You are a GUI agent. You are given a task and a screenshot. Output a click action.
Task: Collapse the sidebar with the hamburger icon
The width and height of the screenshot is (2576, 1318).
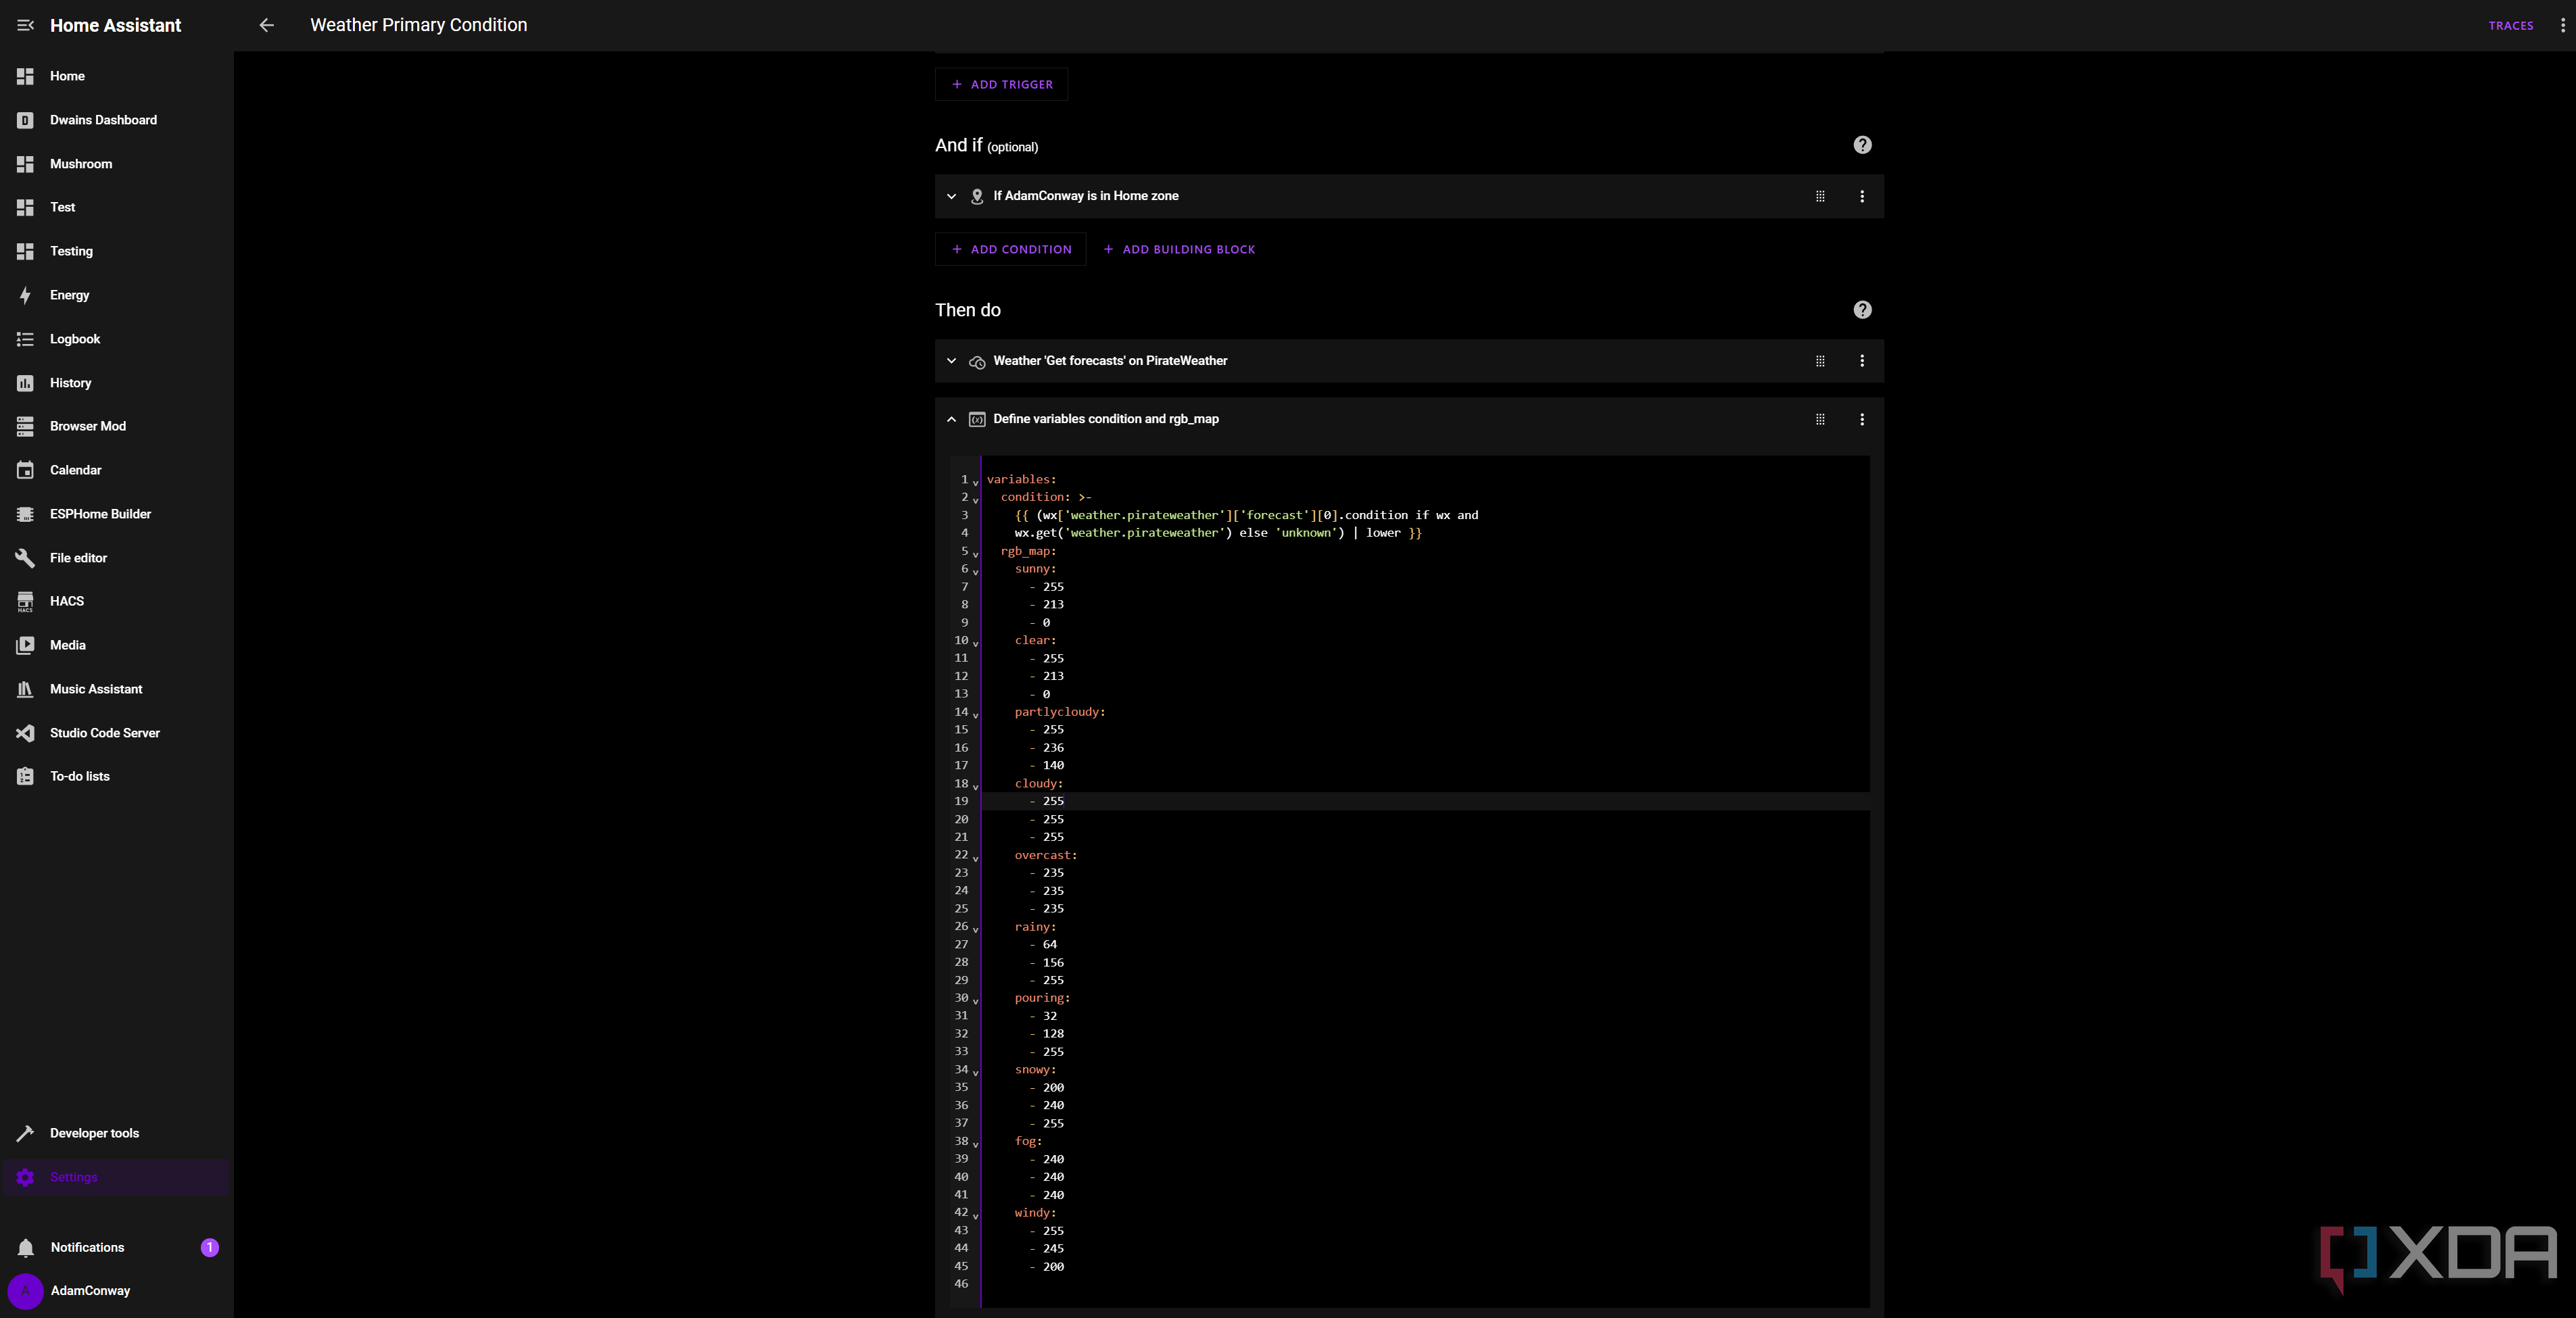click(25, 25)
